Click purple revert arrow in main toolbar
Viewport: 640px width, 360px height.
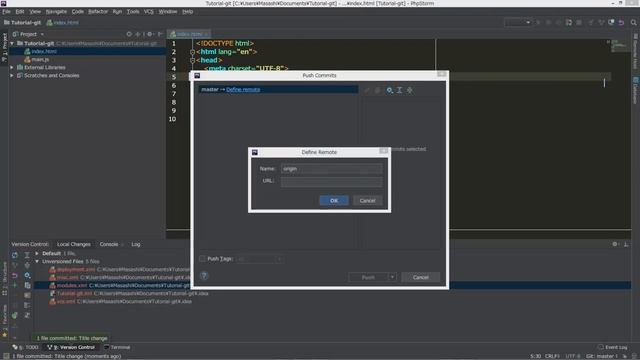(621, 22)
